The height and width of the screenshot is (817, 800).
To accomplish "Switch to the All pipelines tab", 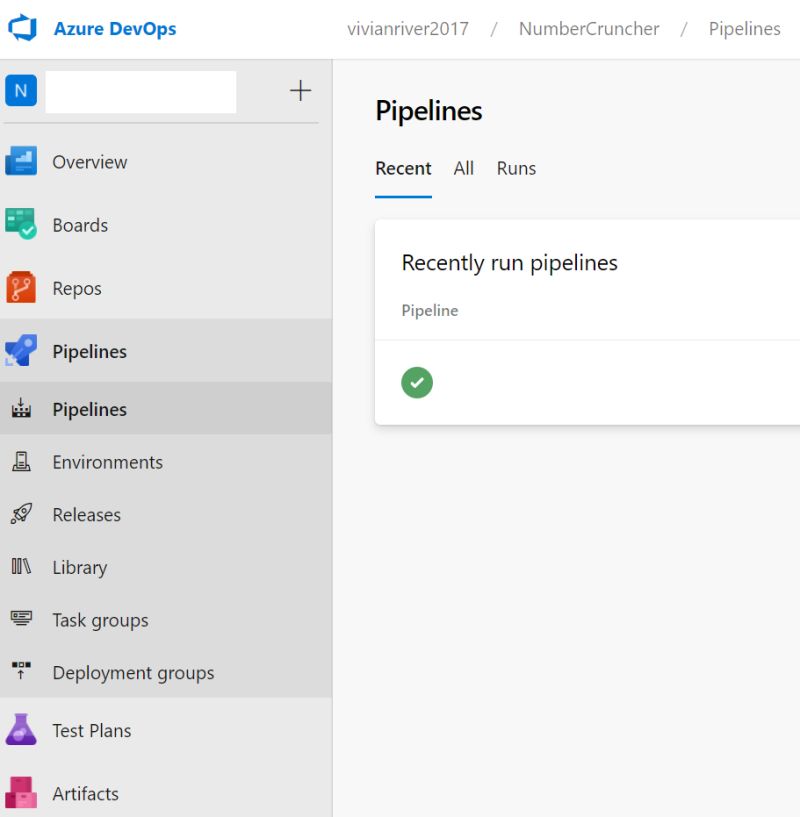I will click(463, 168).
